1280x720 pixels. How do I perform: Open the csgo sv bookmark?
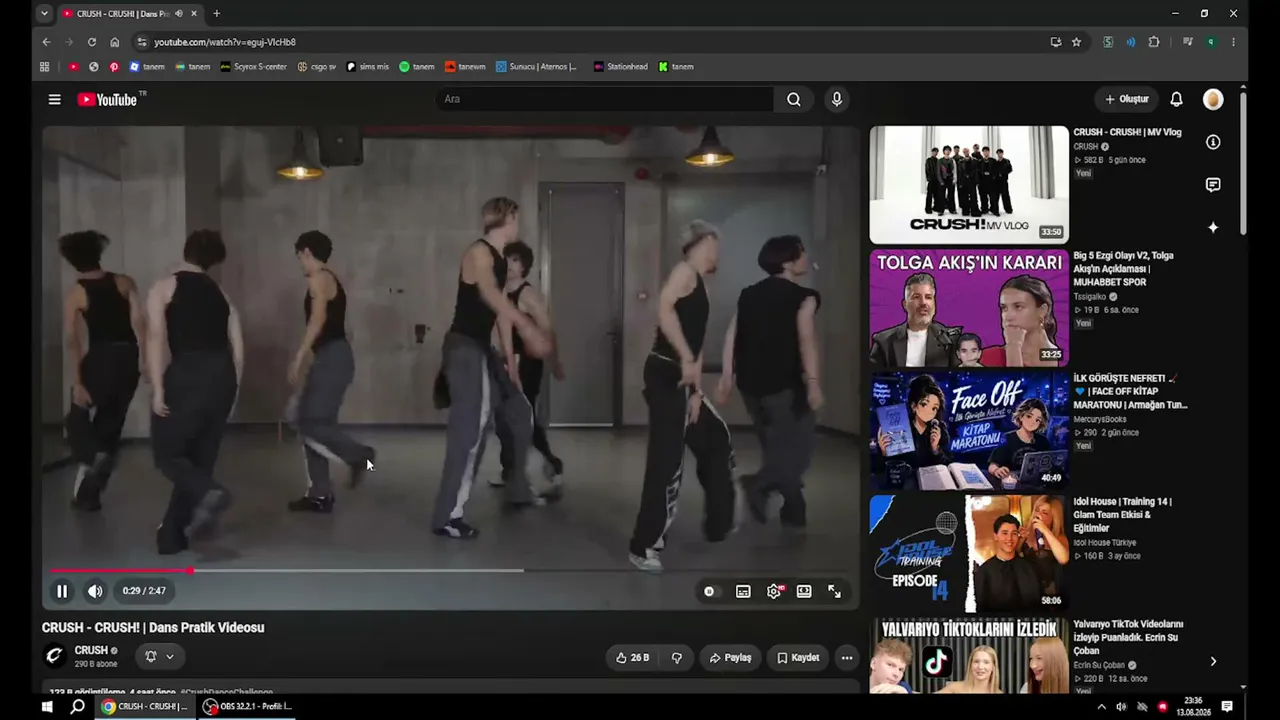coord(317,67)
